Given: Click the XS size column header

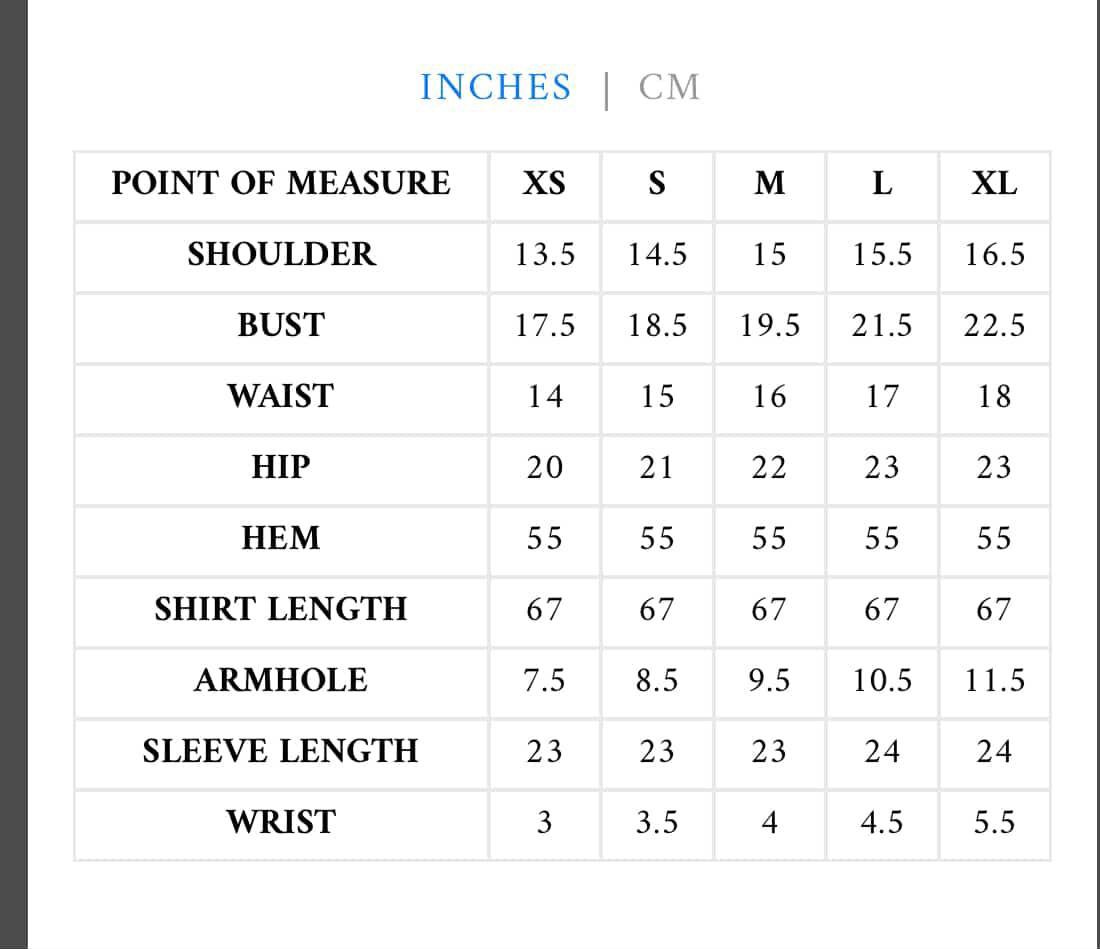Looking at the screenshot, I should [544, 184].
